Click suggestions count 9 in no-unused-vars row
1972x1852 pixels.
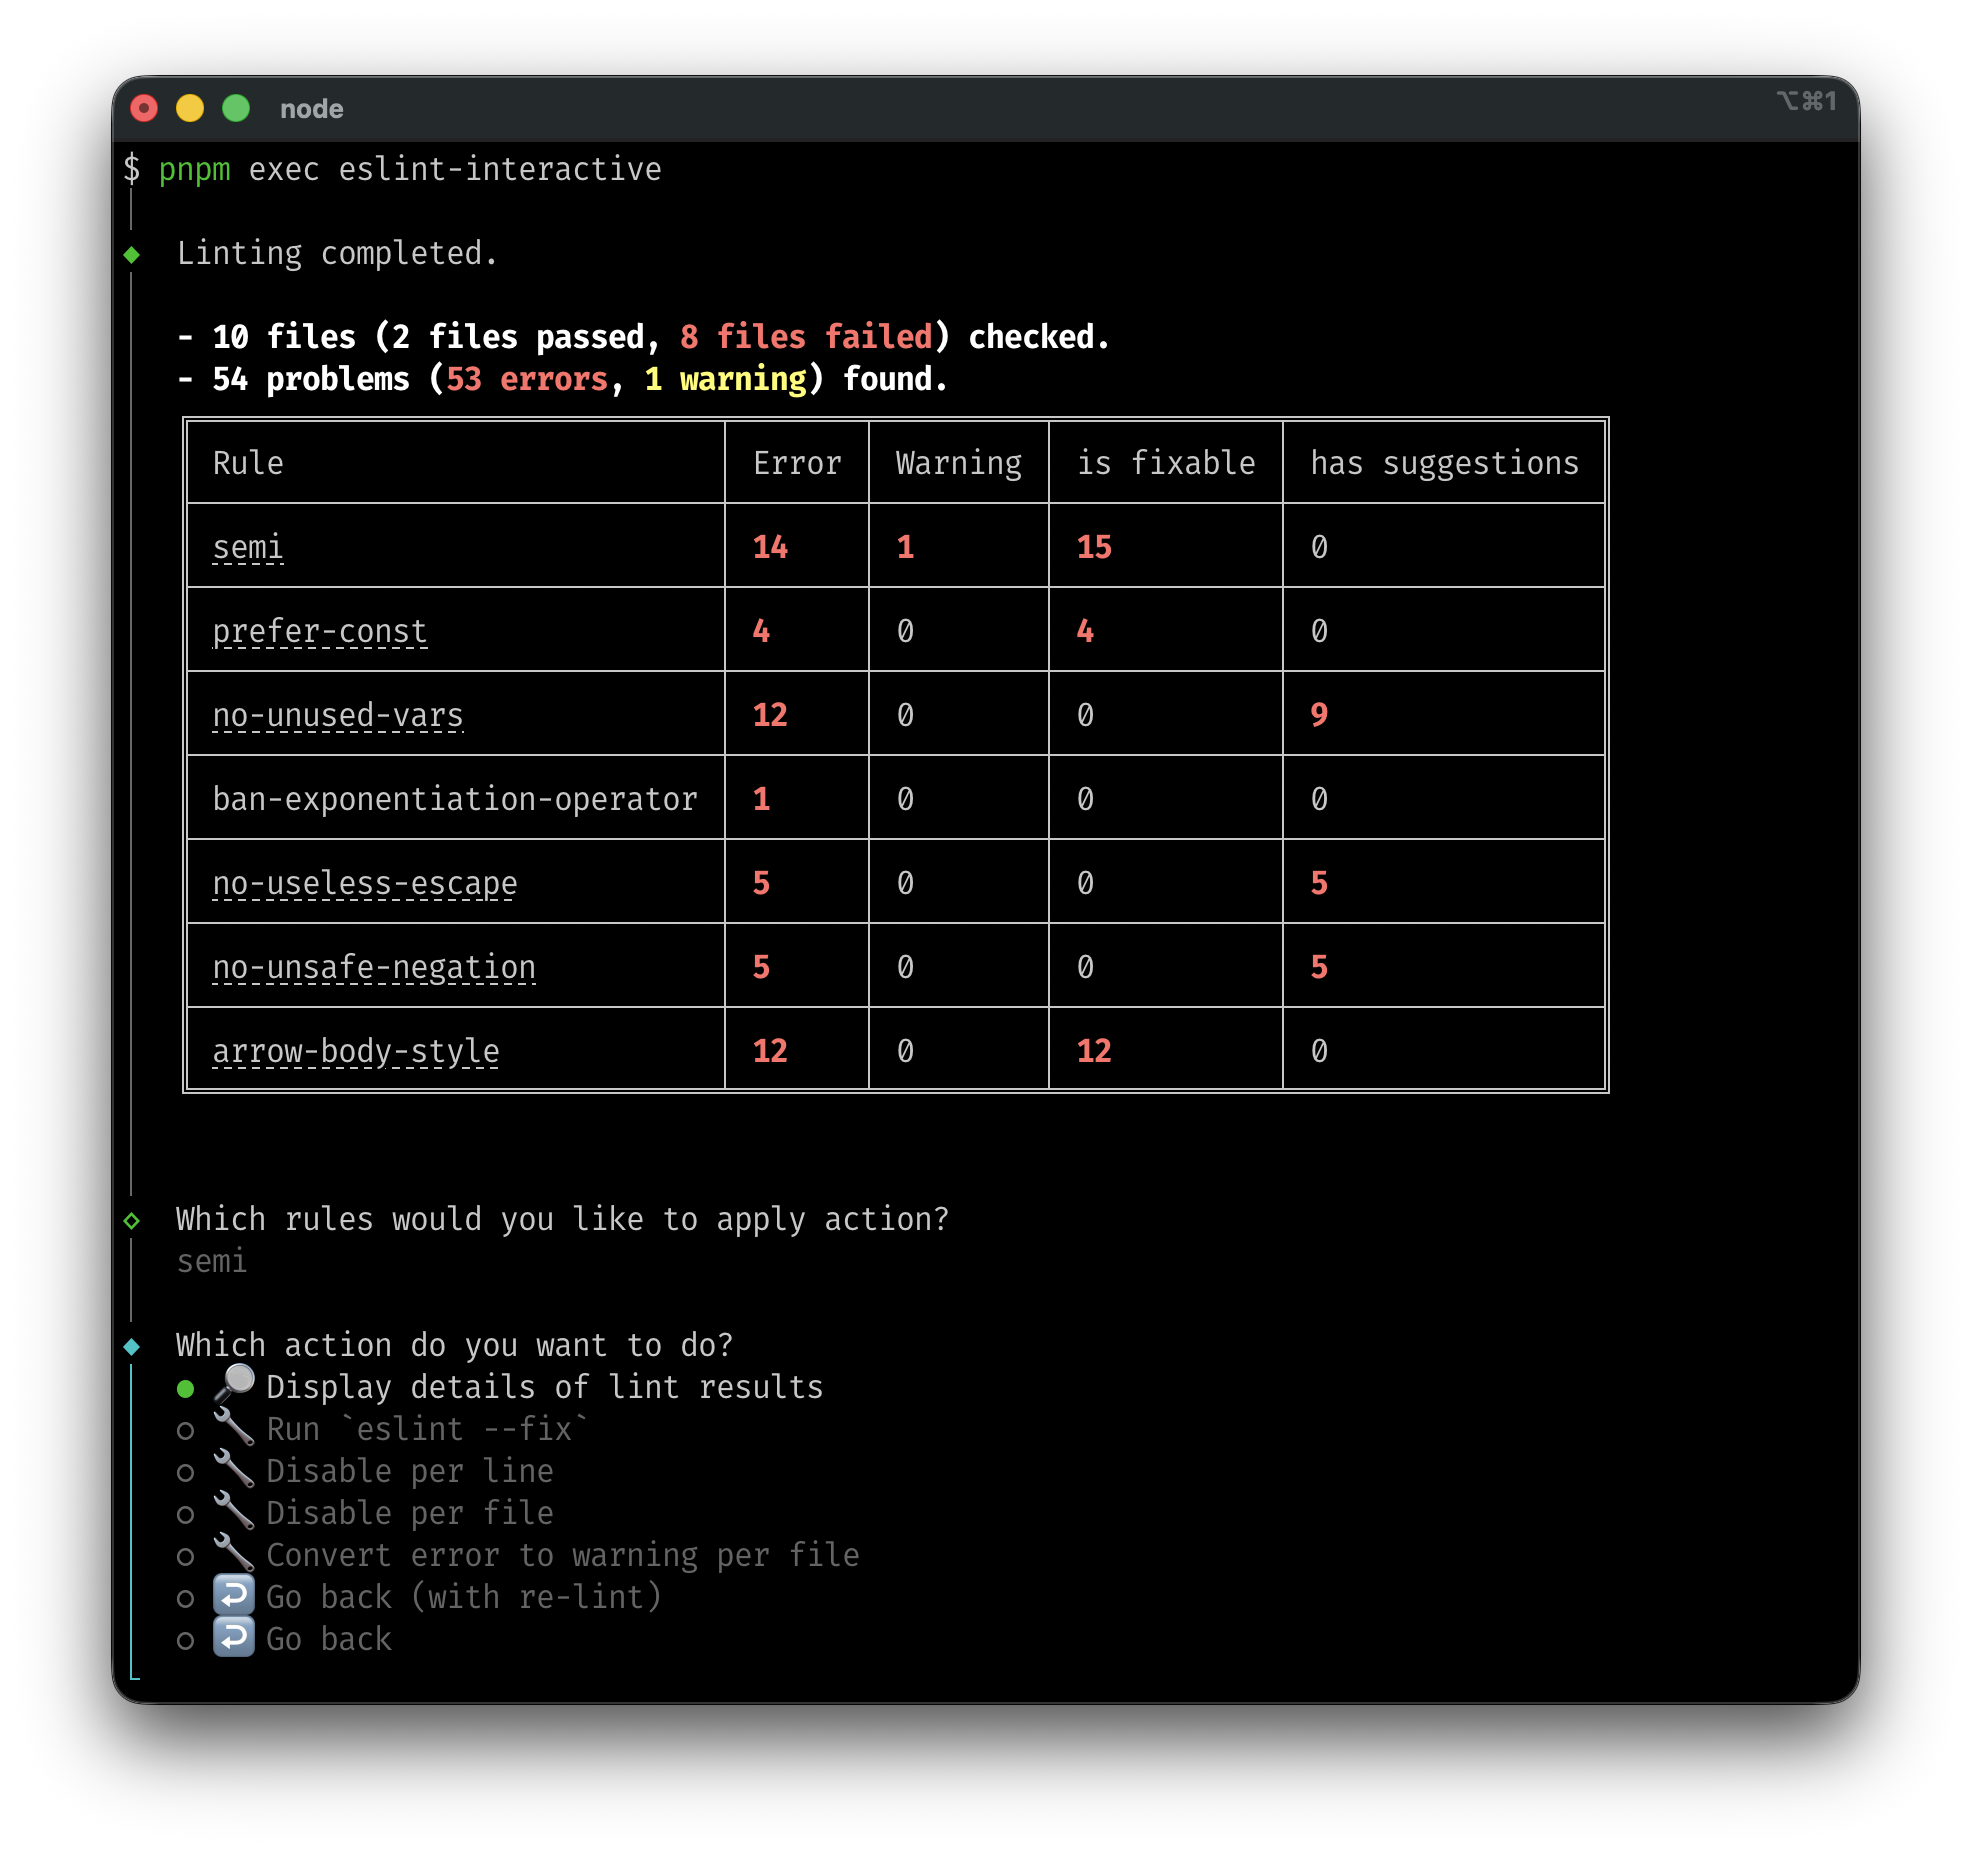[1319, 715]
